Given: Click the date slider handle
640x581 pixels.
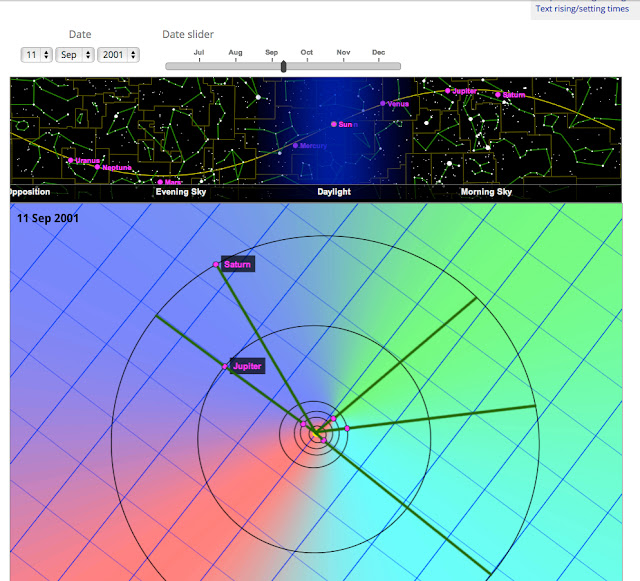Looking at the screenshot, I should pyautogui.click(x=284, y=66).
